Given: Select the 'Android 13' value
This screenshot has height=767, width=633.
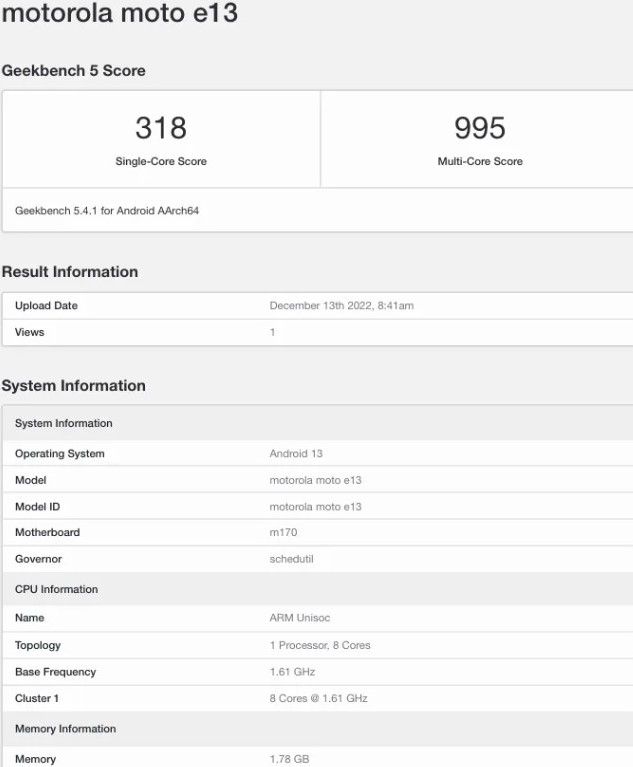Looking at the screenshot, I should click(x=296, y=453).
